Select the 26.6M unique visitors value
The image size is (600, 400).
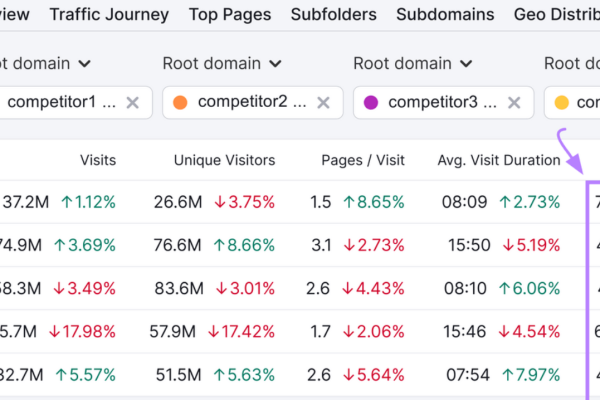178,202
